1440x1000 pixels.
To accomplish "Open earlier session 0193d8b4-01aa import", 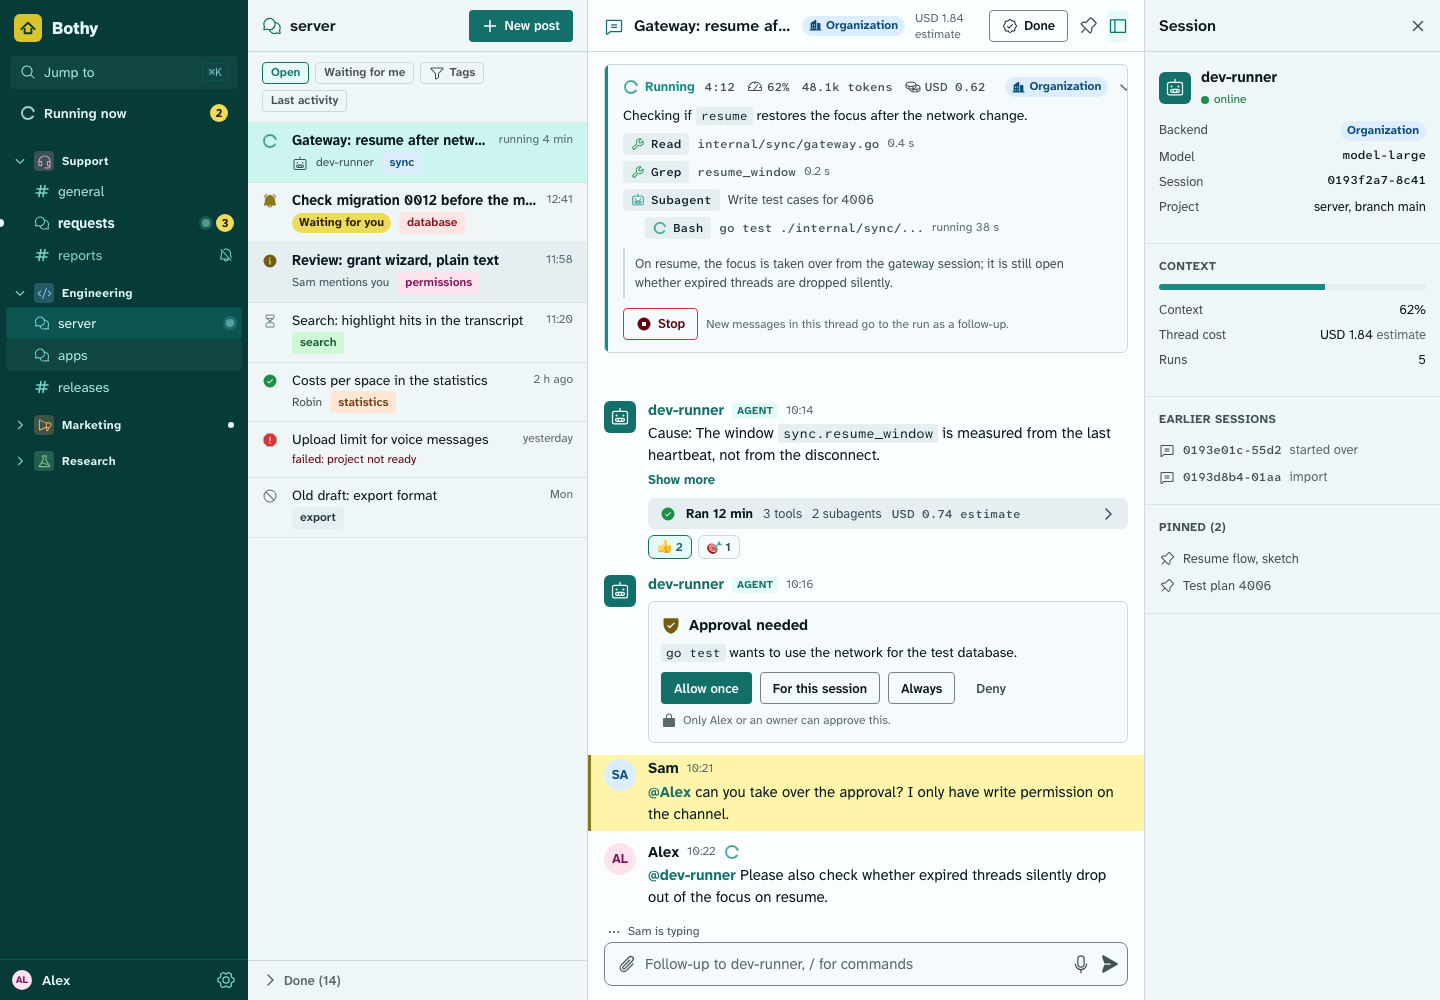I will [x=1243, y=477].
